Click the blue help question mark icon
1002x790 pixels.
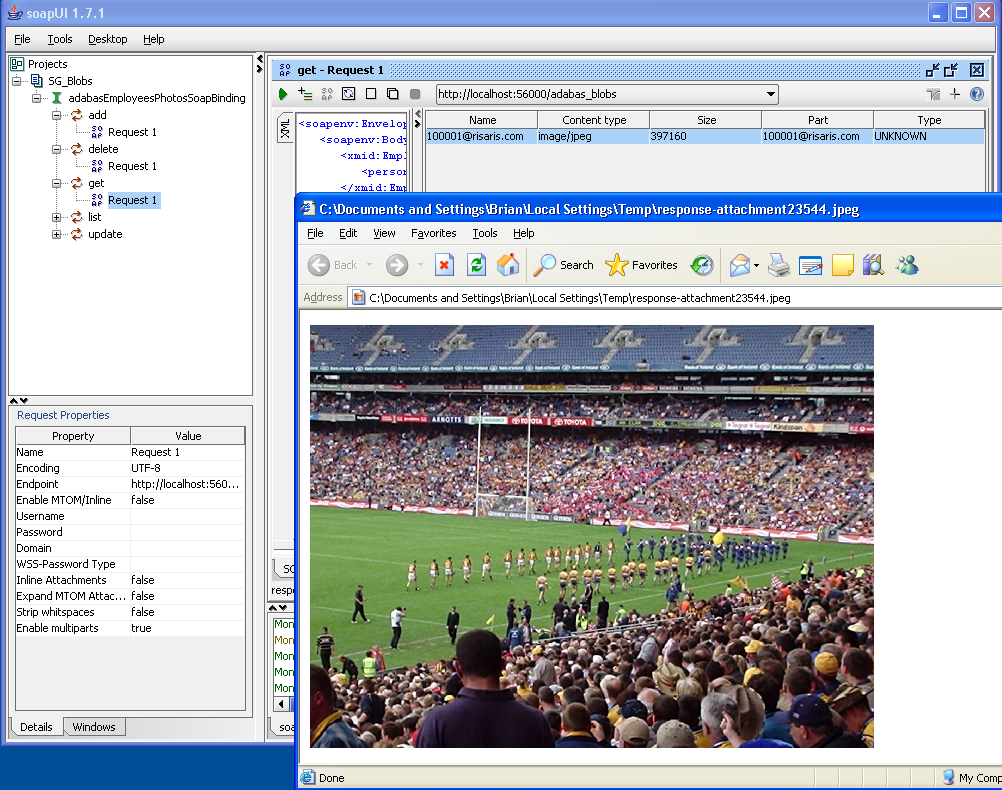click(x=976, y=95)
